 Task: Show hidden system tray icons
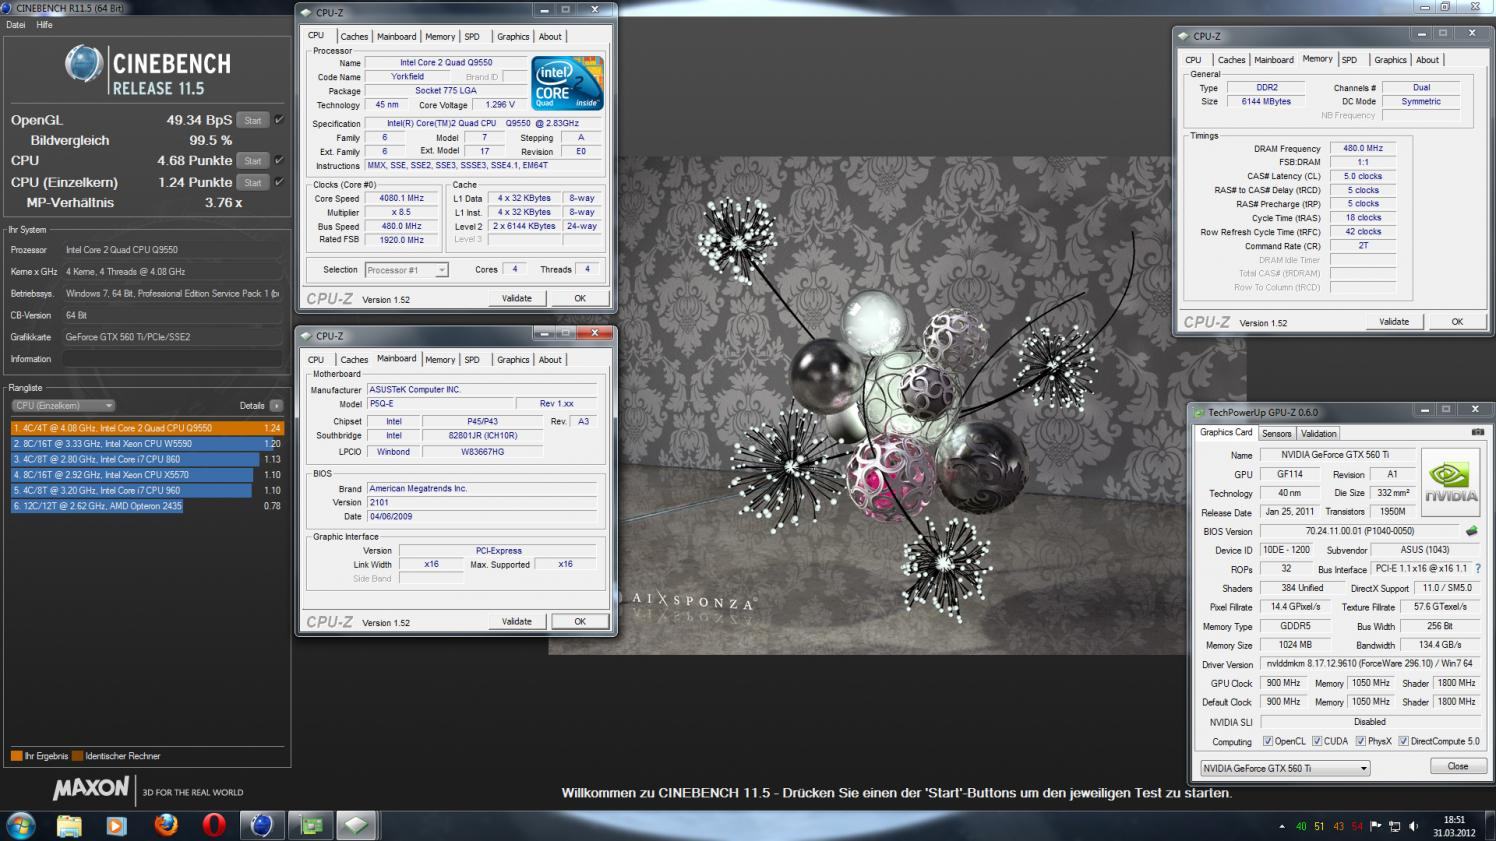(1283, 826)
